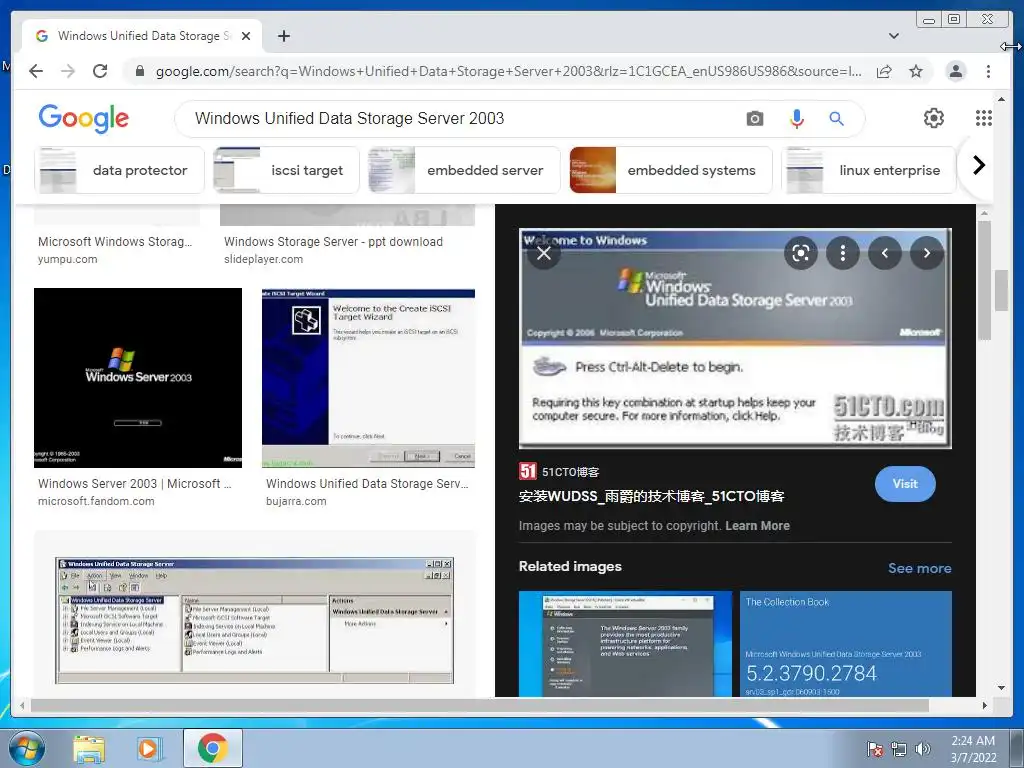
Task: Open the network tray icon
Action: click(x=899, y=749)
